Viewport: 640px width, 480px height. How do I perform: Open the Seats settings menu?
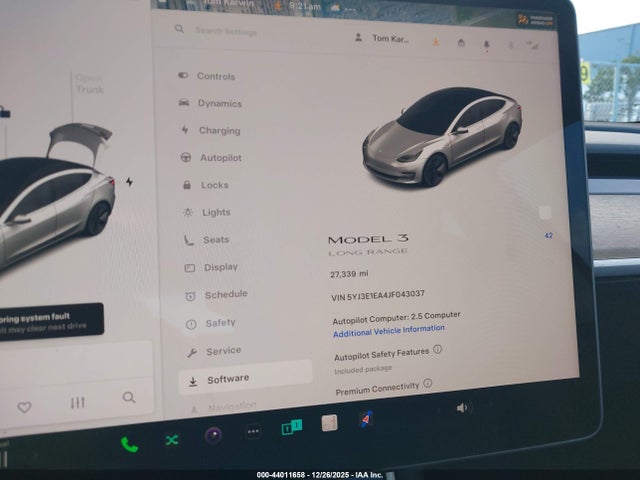(x=206, y=240)
